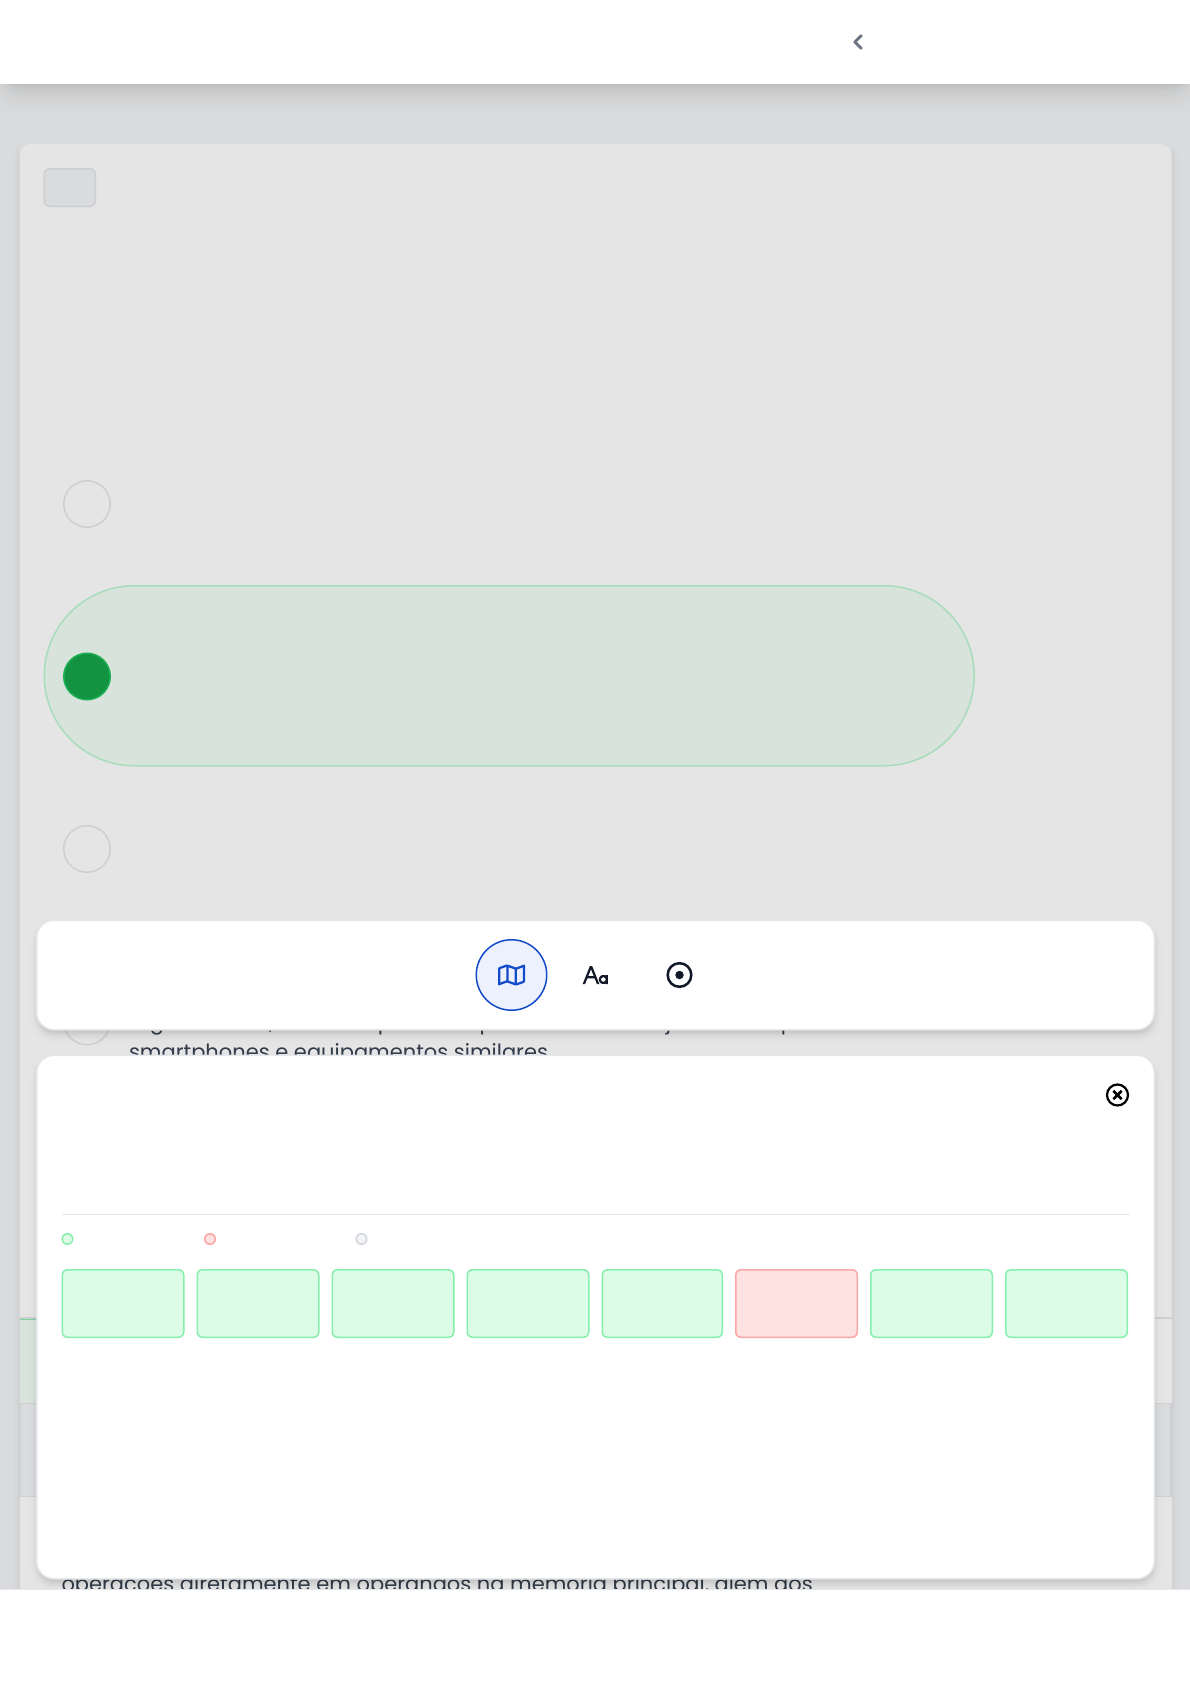Open the Aa font size tool
Screen dimensions: 1190x1684
click(596, 975)
